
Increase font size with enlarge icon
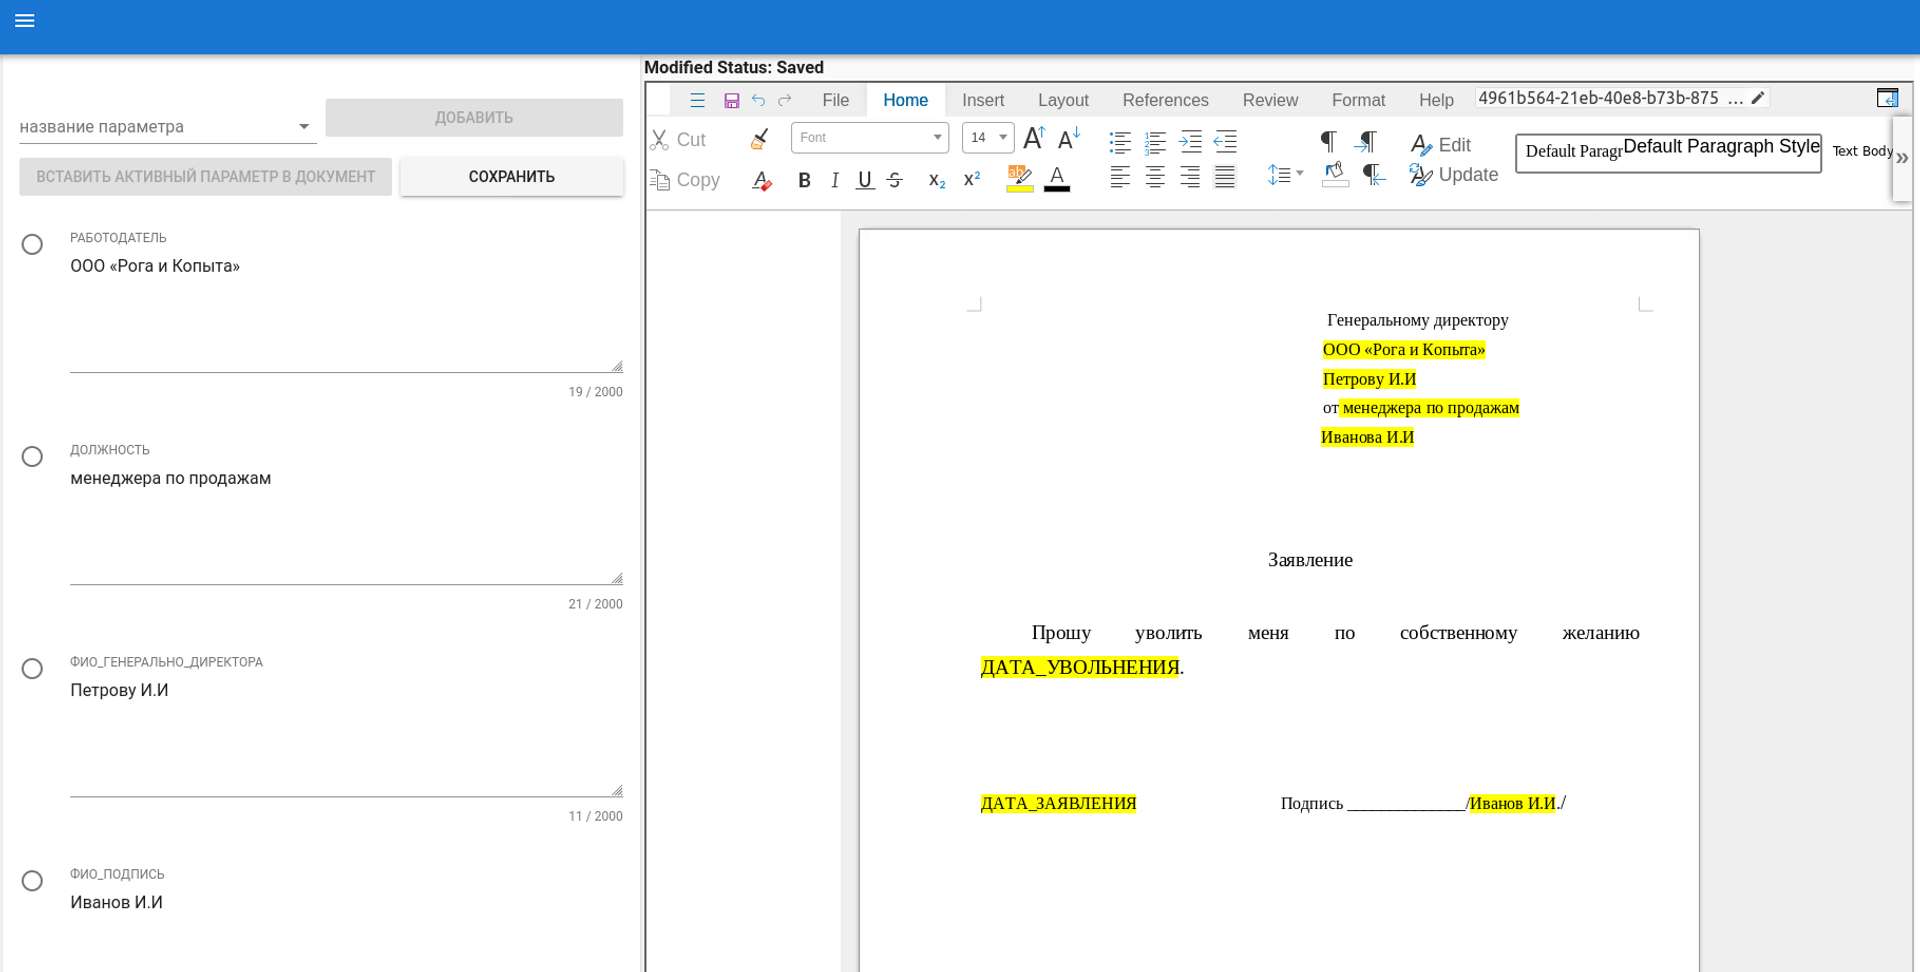point(1034,138)
